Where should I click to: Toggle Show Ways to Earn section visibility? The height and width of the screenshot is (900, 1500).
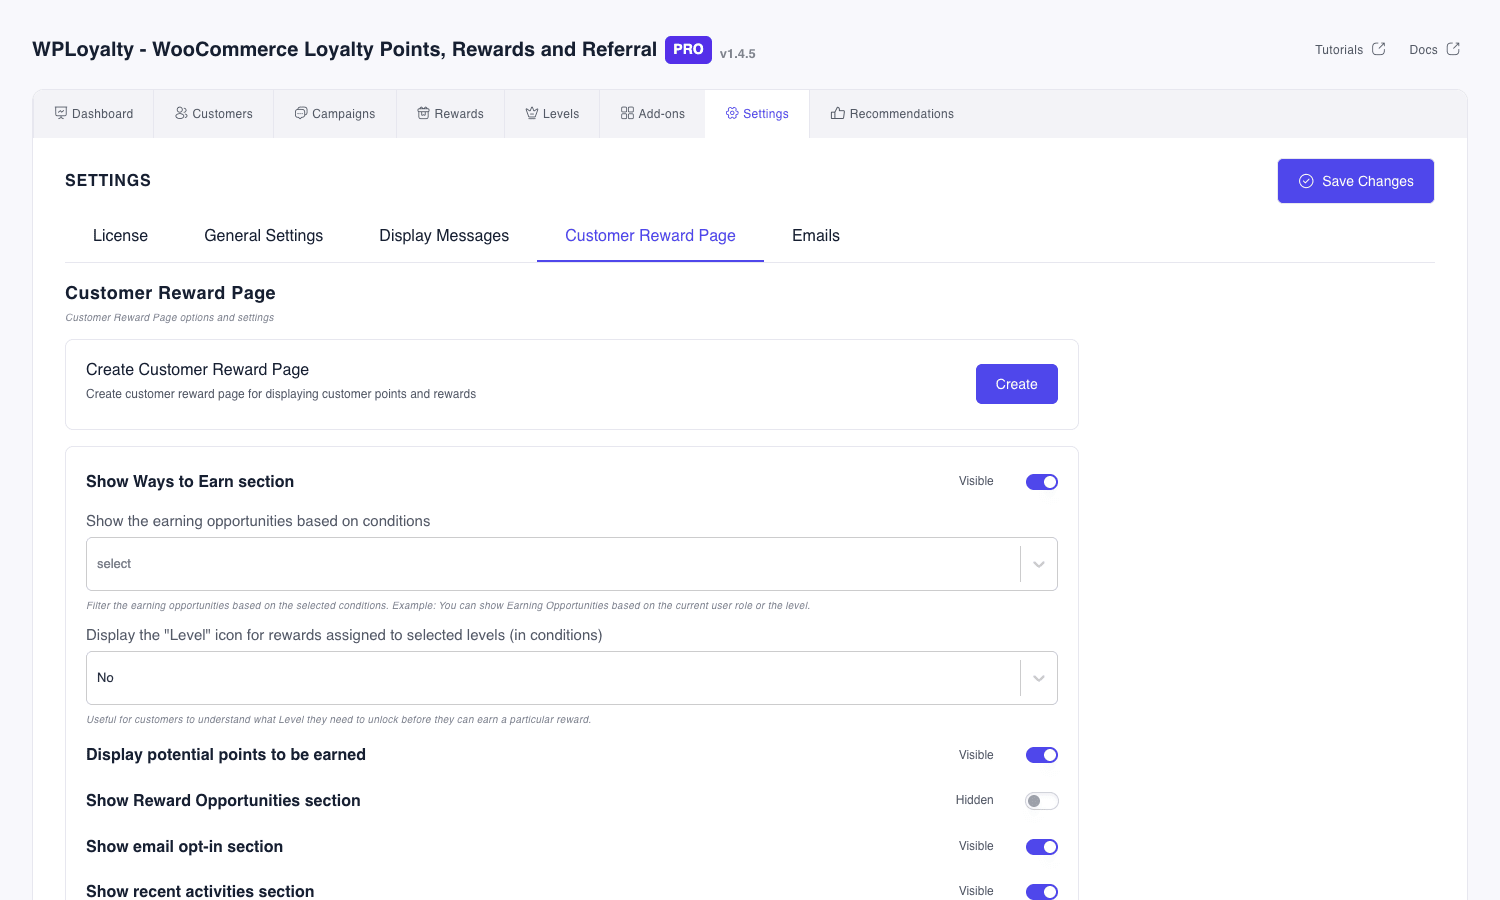coord(1042,482)
